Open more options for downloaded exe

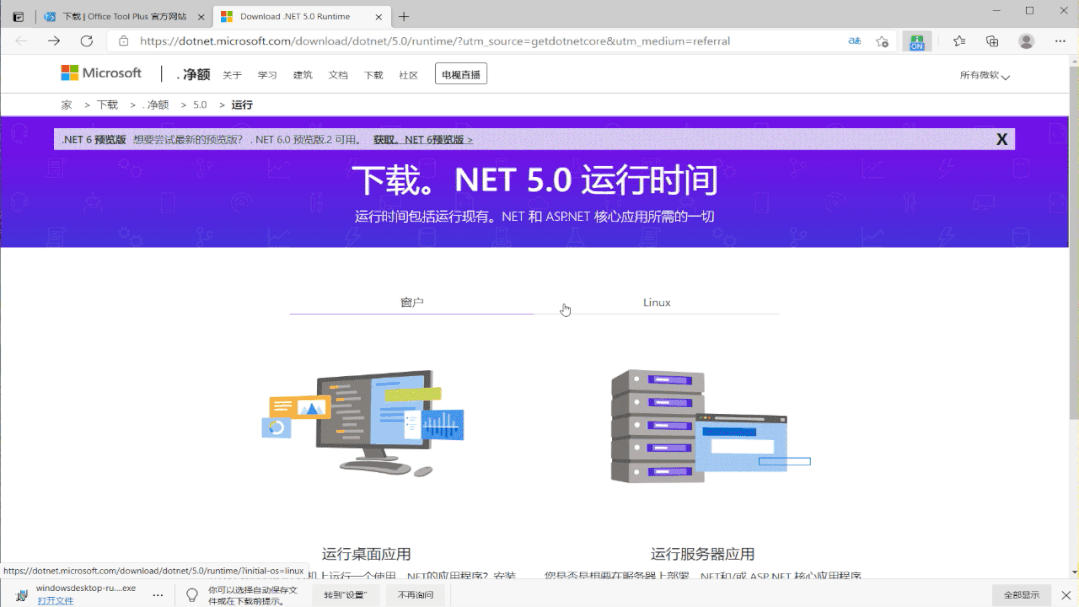tap(158, 595)
